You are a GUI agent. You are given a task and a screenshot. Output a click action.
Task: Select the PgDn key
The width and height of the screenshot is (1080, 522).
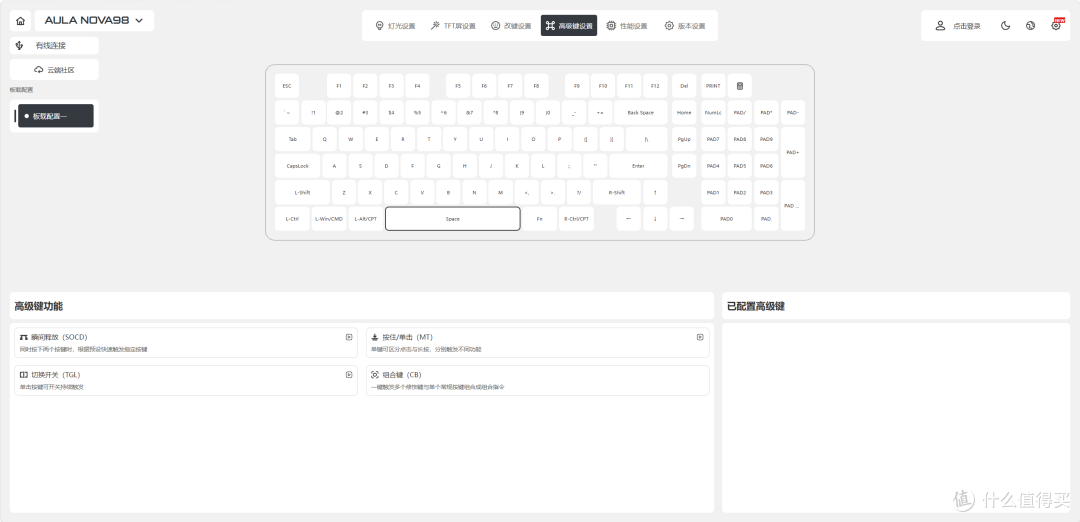coord(684,166)
